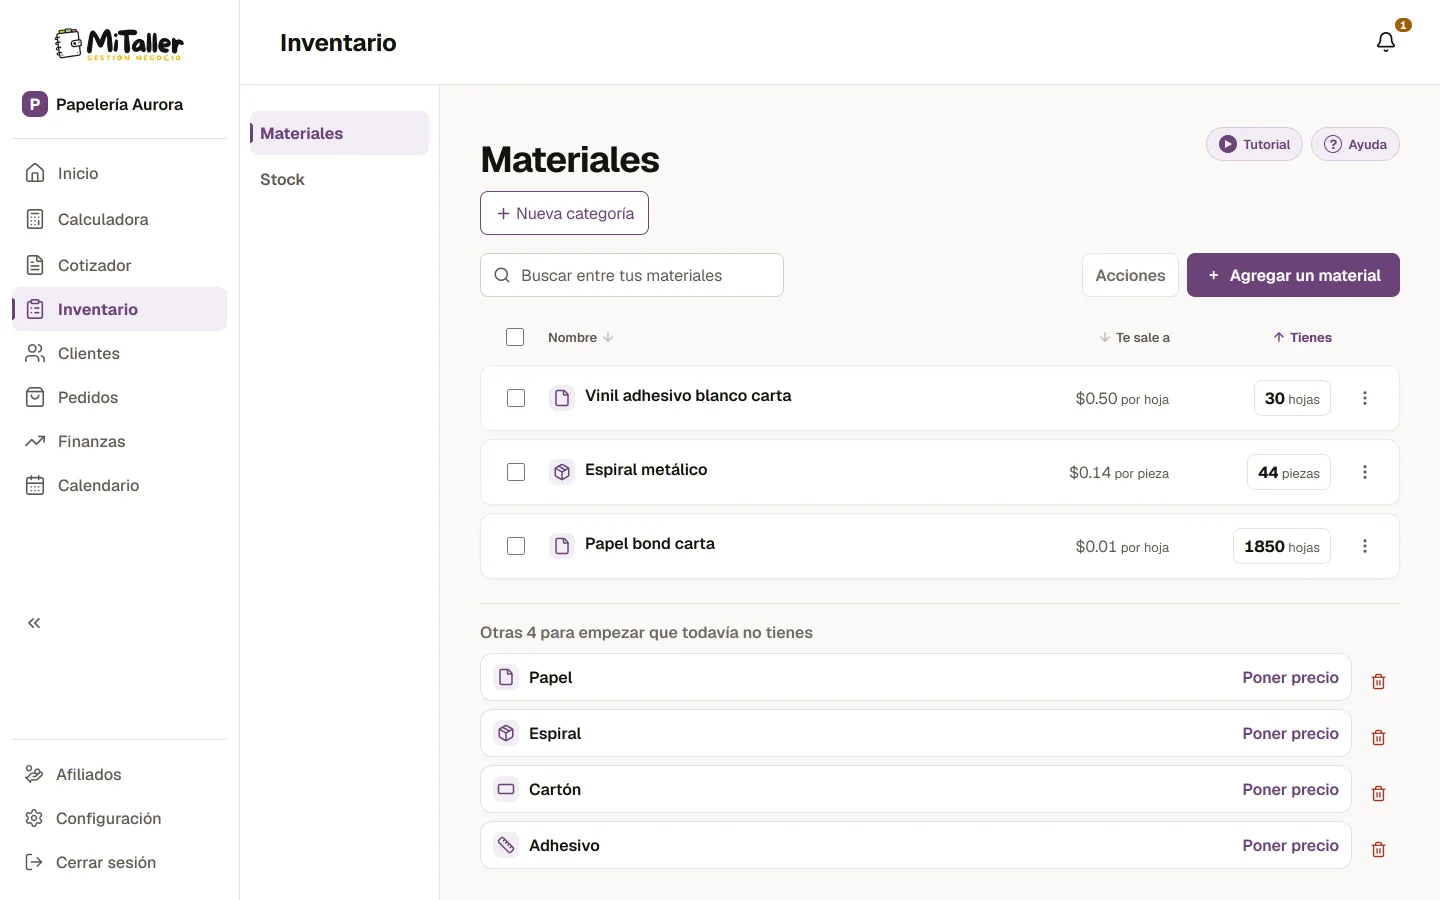Image resolution: width=1440 pixels, height=900 pixels.
Task: Open the notifications bell
Action: (x=1386, y=42)
